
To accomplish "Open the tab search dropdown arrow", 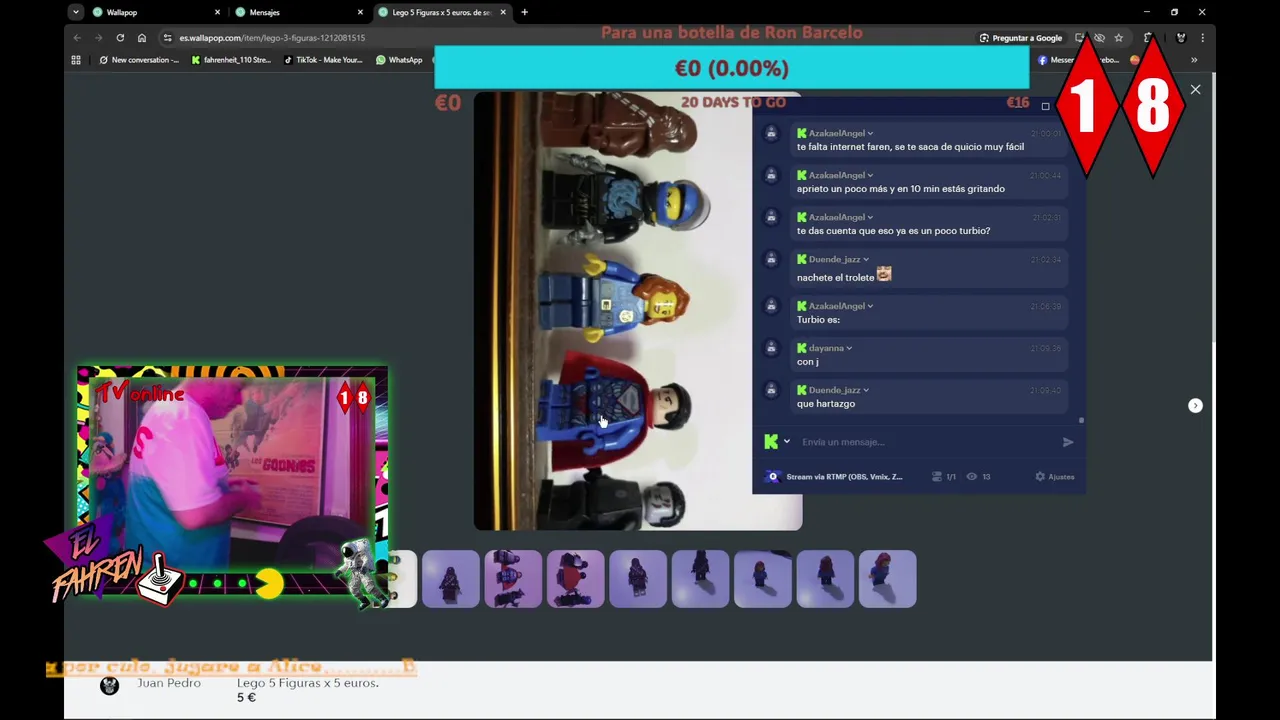I will (75, 12).
